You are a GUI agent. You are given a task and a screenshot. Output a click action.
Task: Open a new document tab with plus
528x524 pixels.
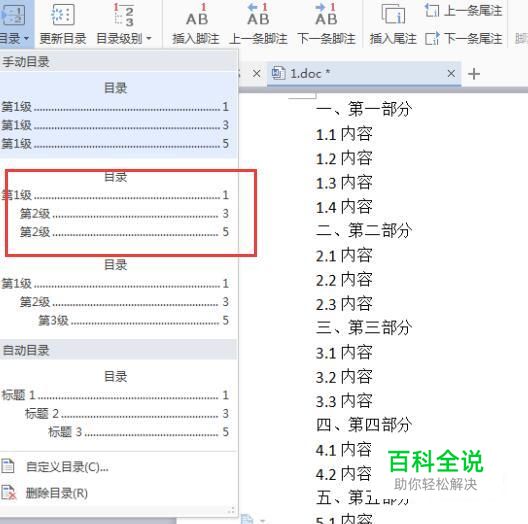click(474, 74)
